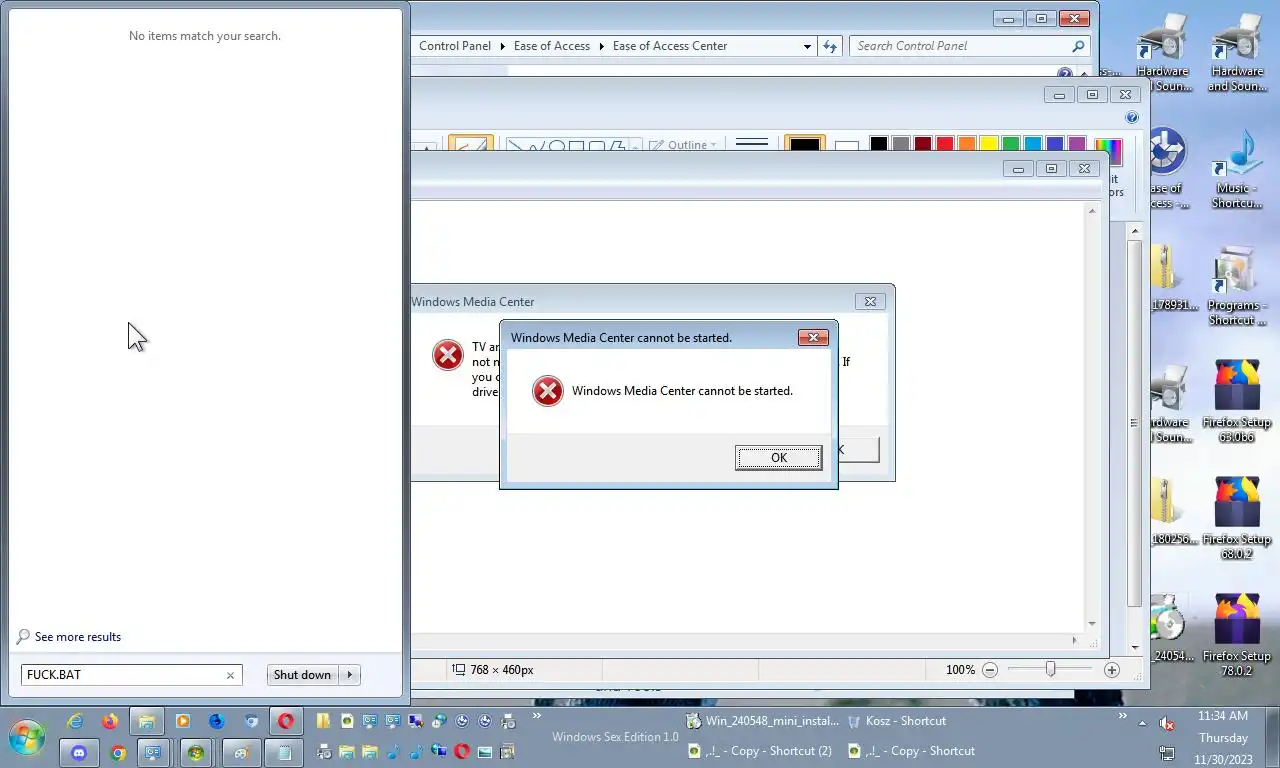The height and width of the screenshot is (768, 1280).
Task: Open Paint's Outline dropdown
Action: [684, 145]
